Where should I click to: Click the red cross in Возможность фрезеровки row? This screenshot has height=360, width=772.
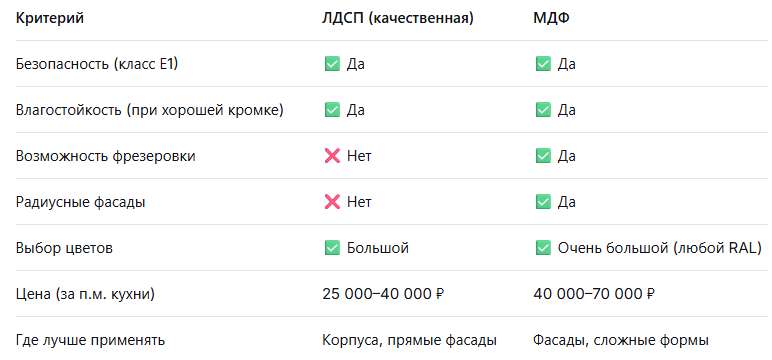(332, 156)
